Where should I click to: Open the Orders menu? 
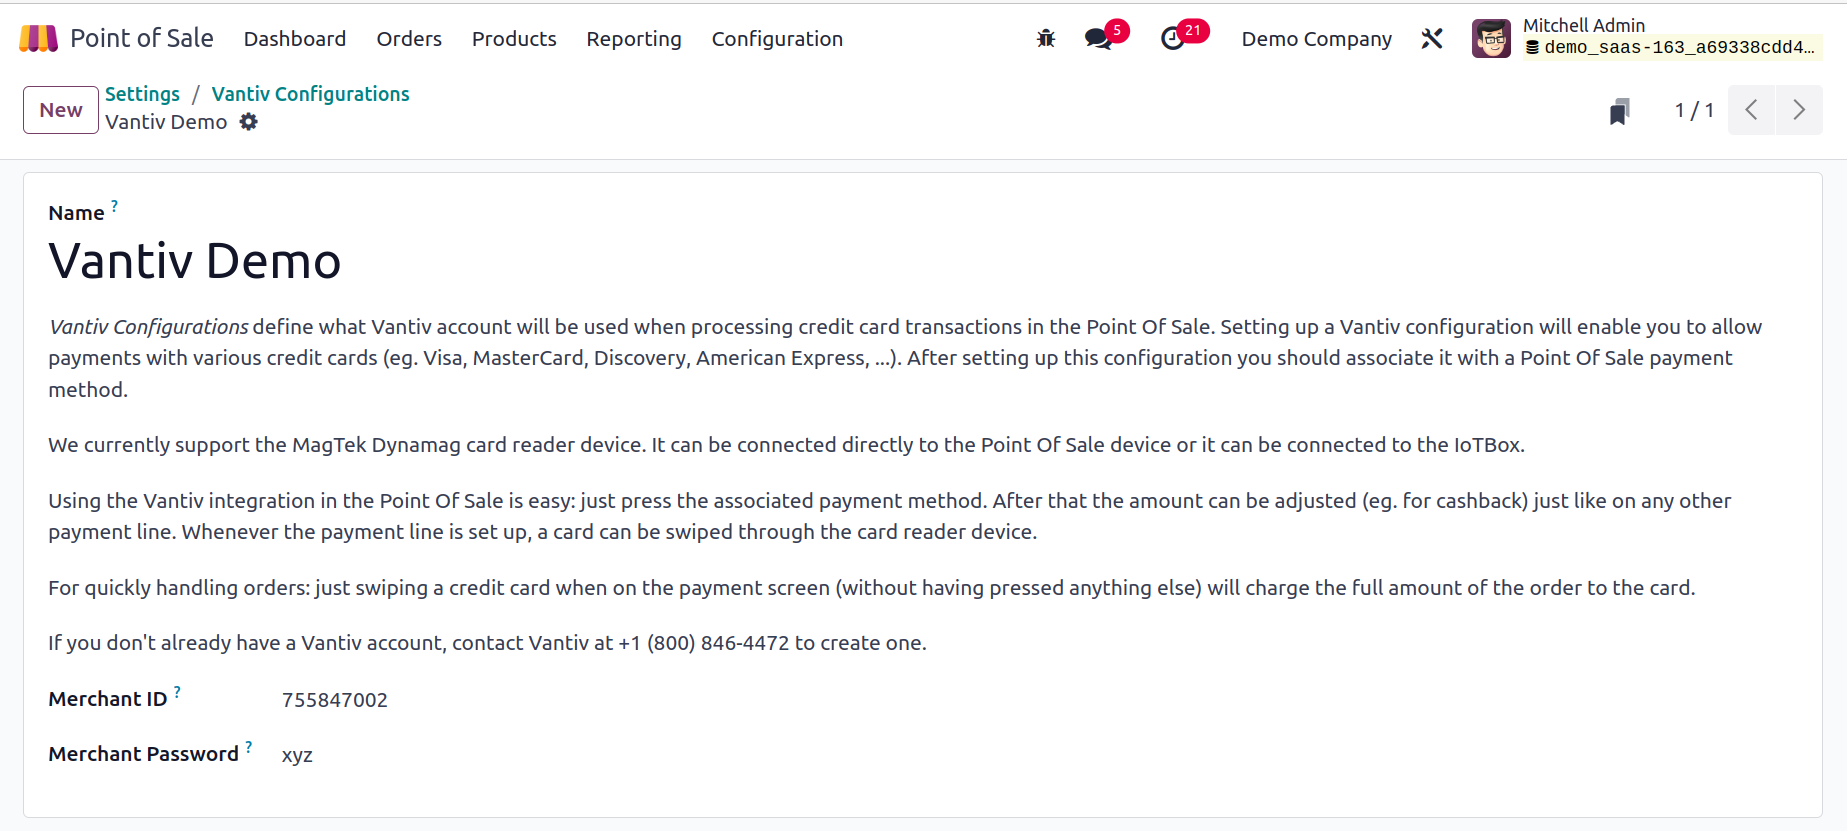coord(409,38)
